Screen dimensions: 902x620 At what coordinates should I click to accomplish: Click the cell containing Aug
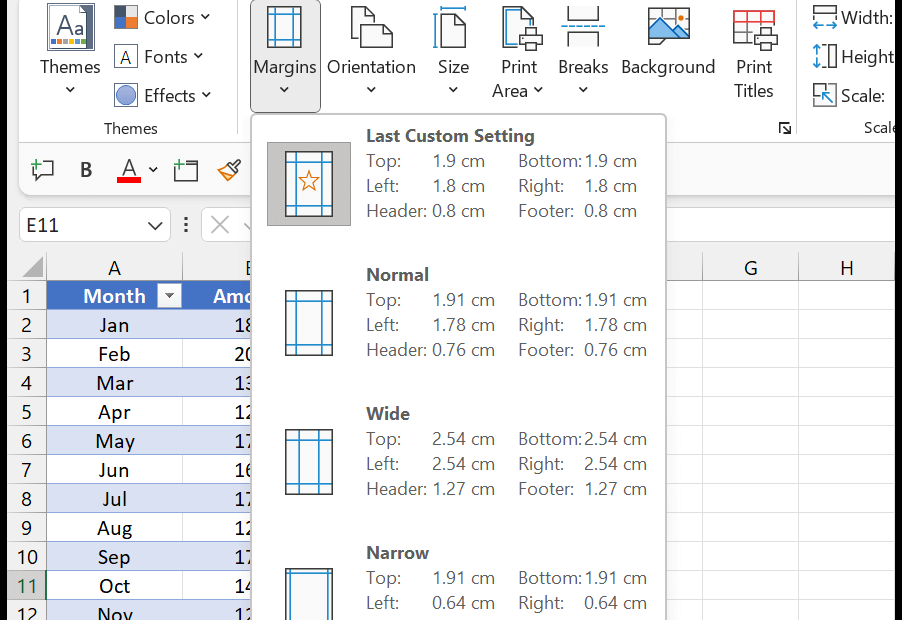[x=114, y=528]
